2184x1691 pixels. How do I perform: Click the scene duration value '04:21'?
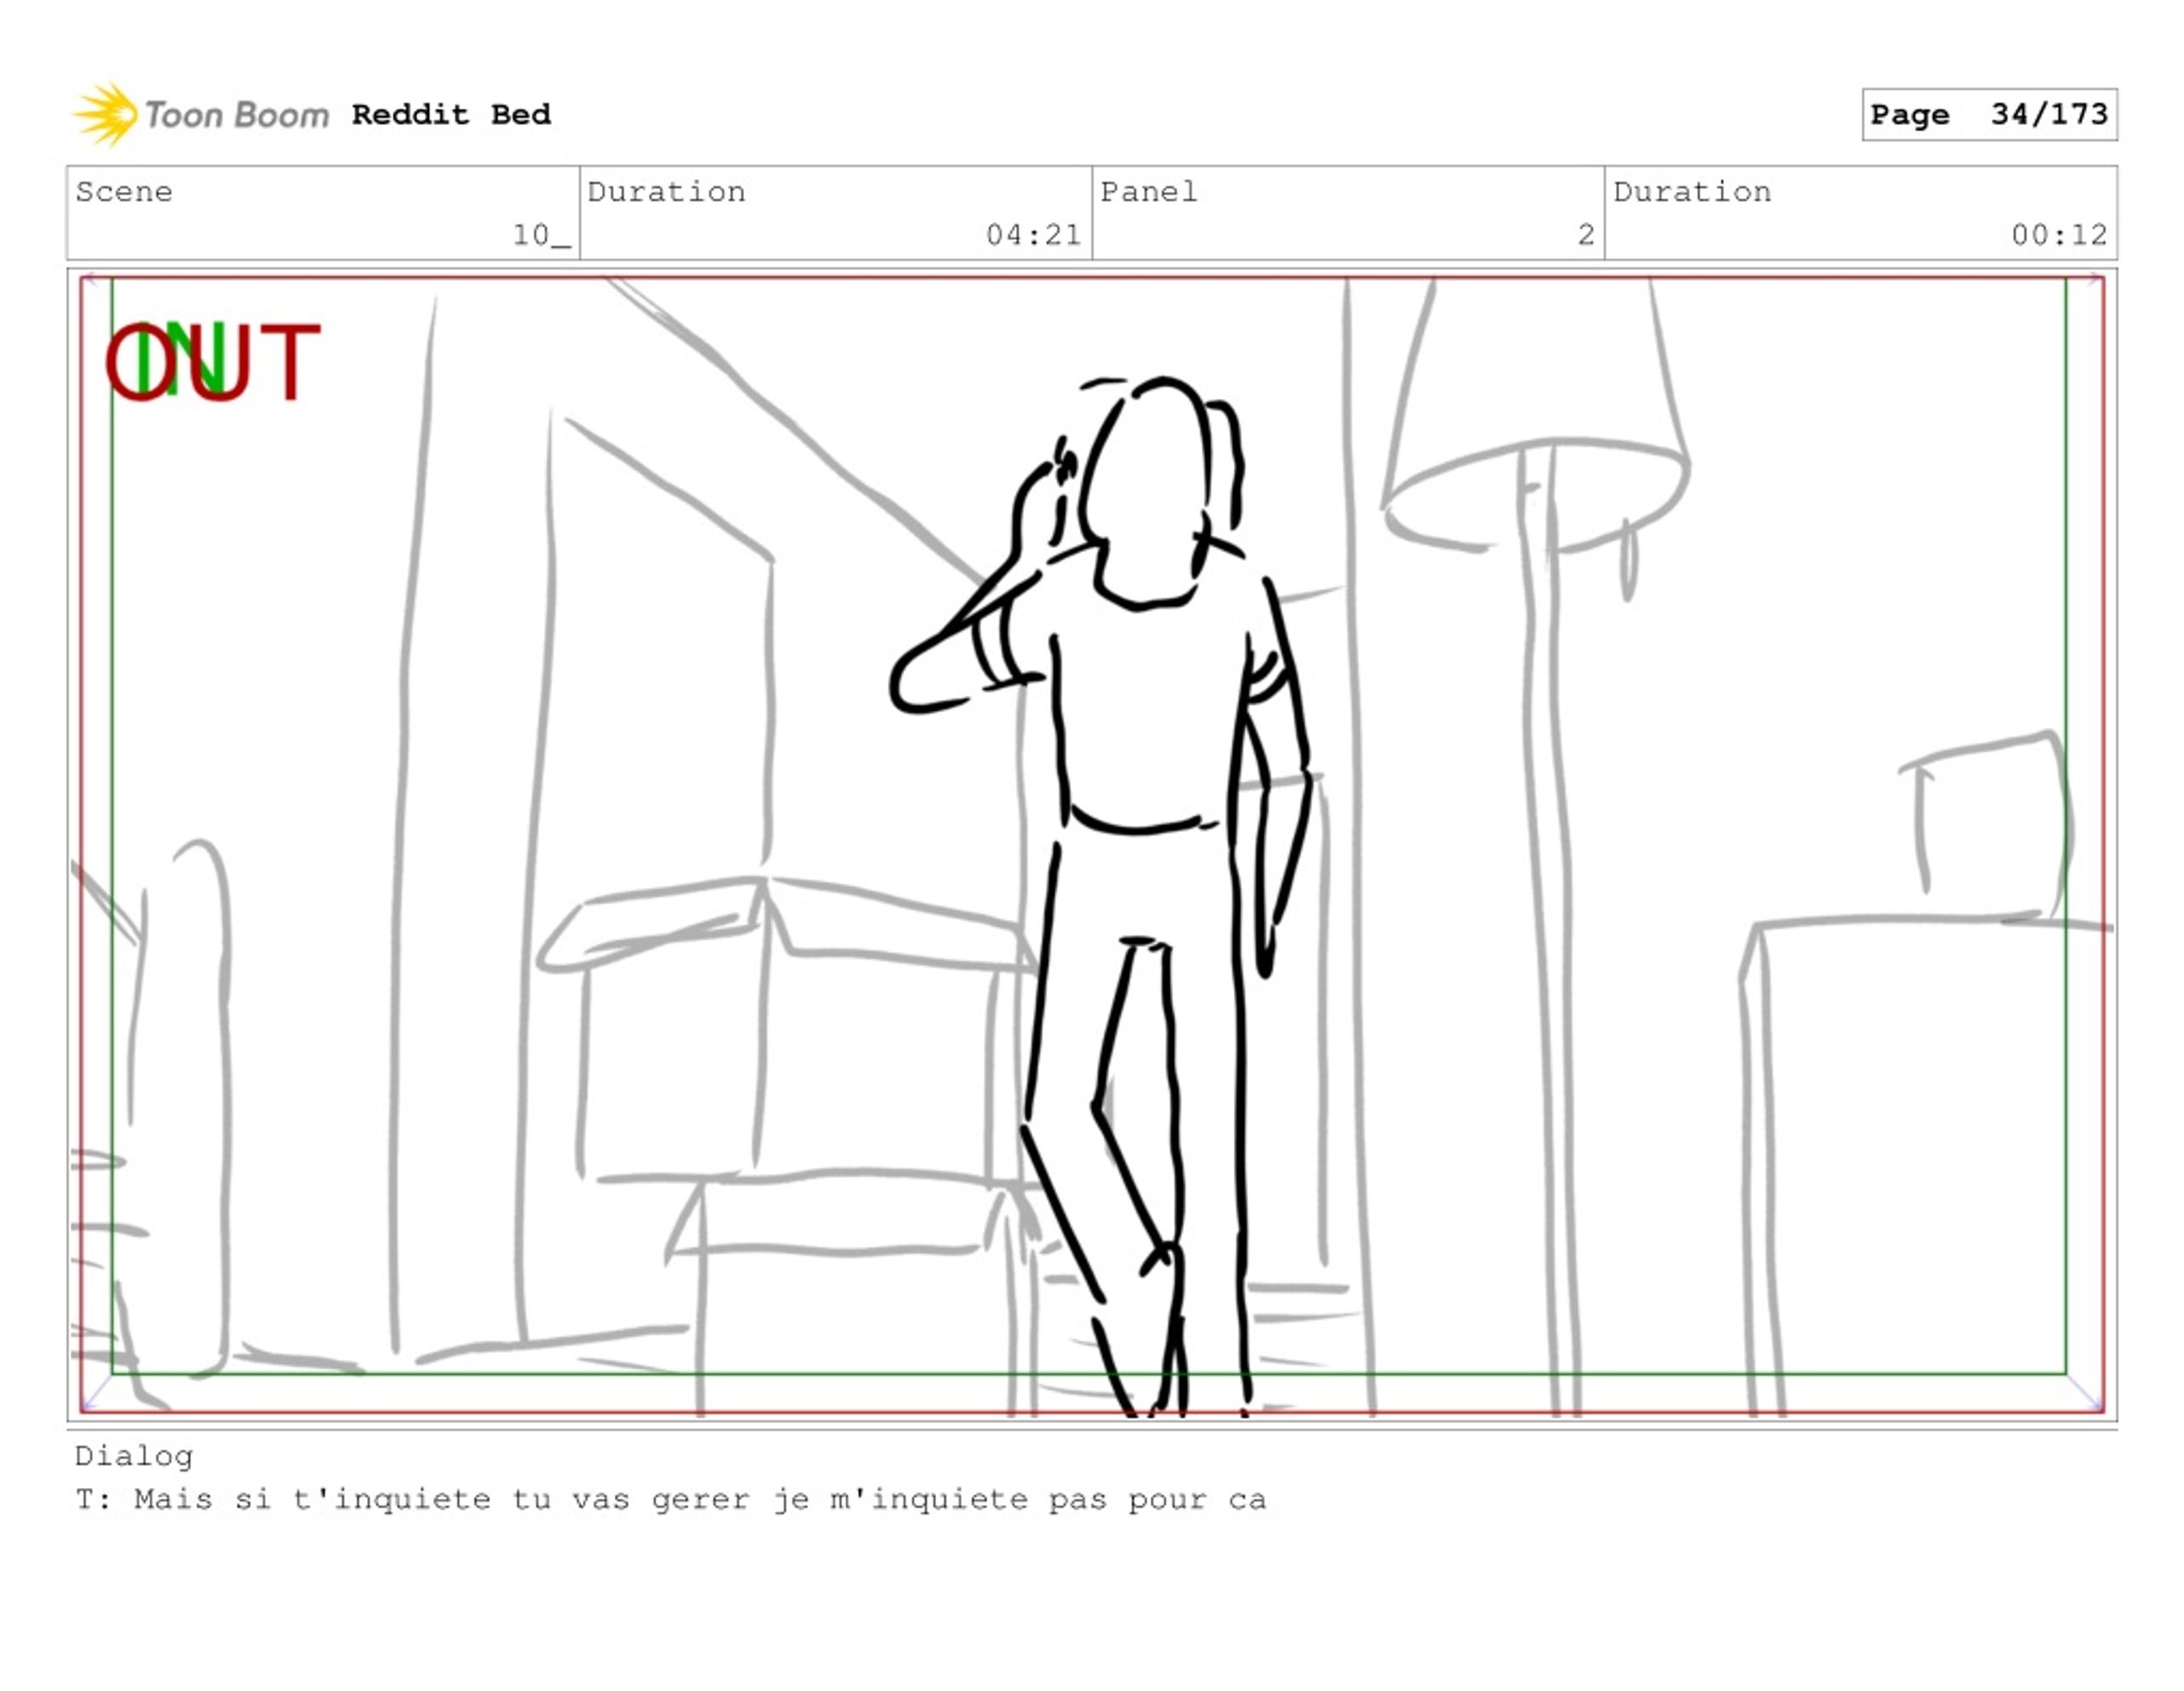(x=1033, y=235)
